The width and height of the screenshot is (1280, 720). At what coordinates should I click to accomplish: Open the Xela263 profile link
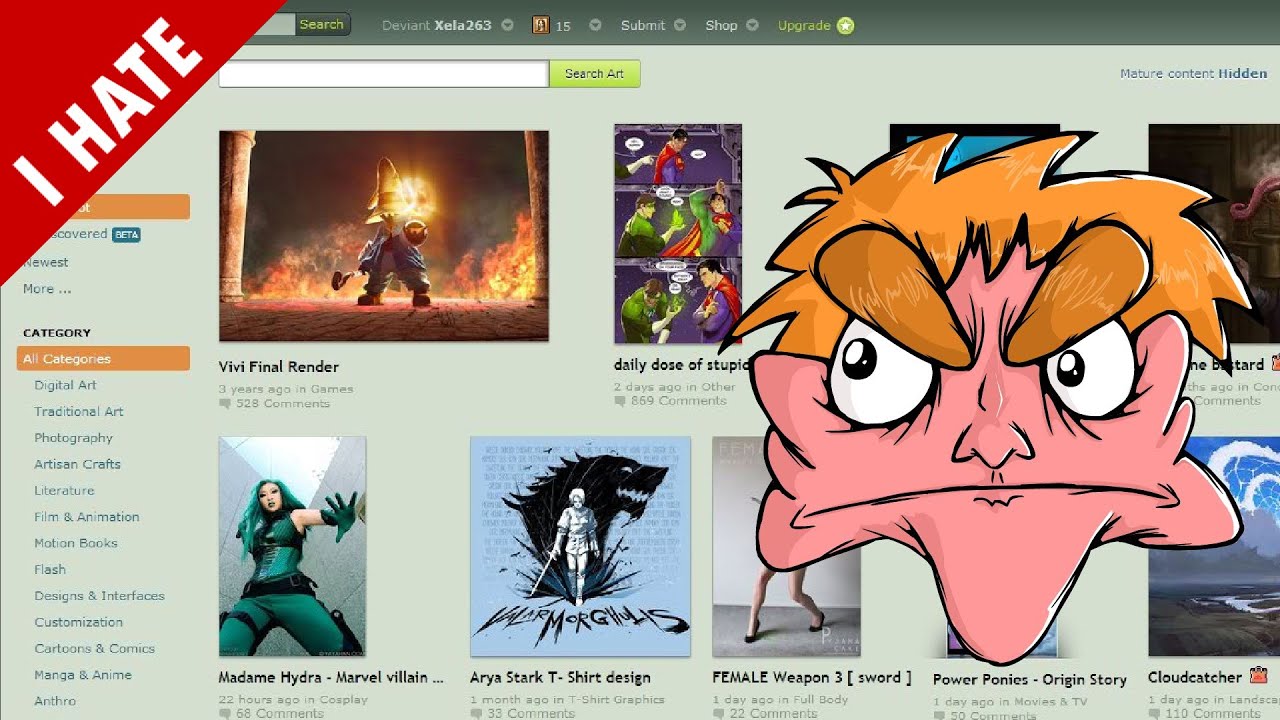tap(462, 25)
